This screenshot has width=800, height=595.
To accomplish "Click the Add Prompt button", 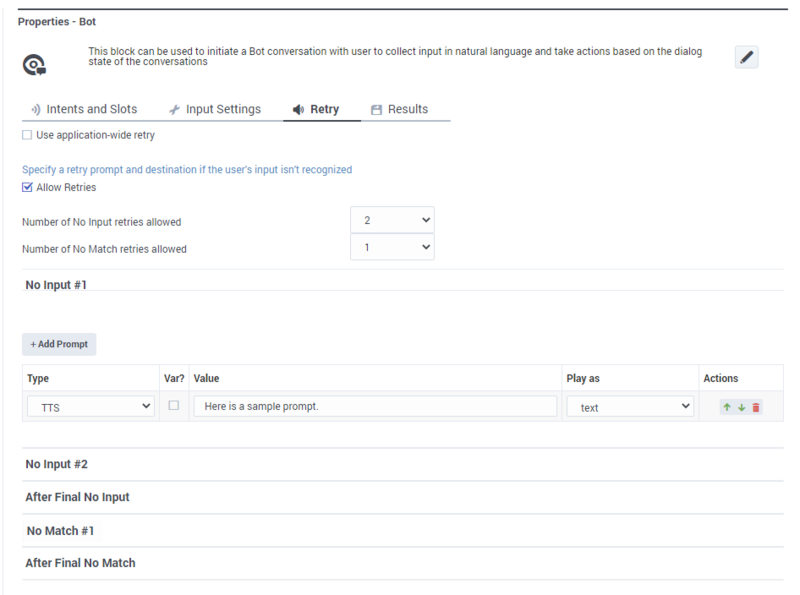I will [x=59, y=343].
